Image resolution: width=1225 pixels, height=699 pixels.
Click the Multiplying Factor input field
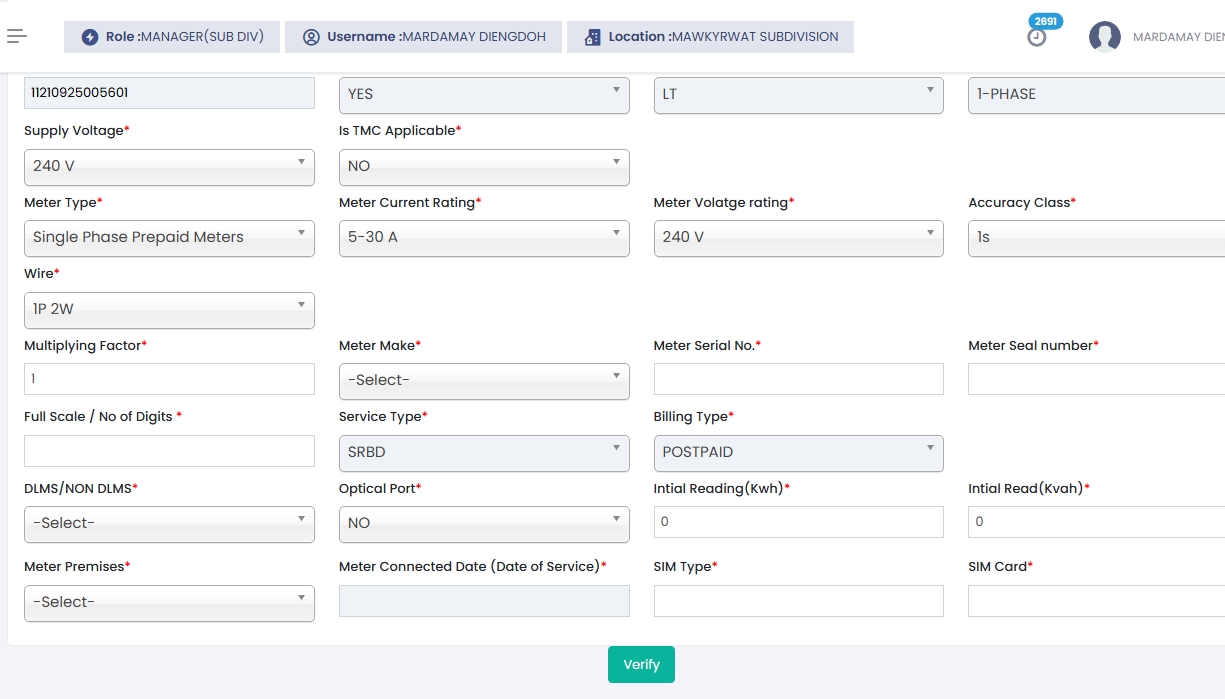[x=169, y=379]
